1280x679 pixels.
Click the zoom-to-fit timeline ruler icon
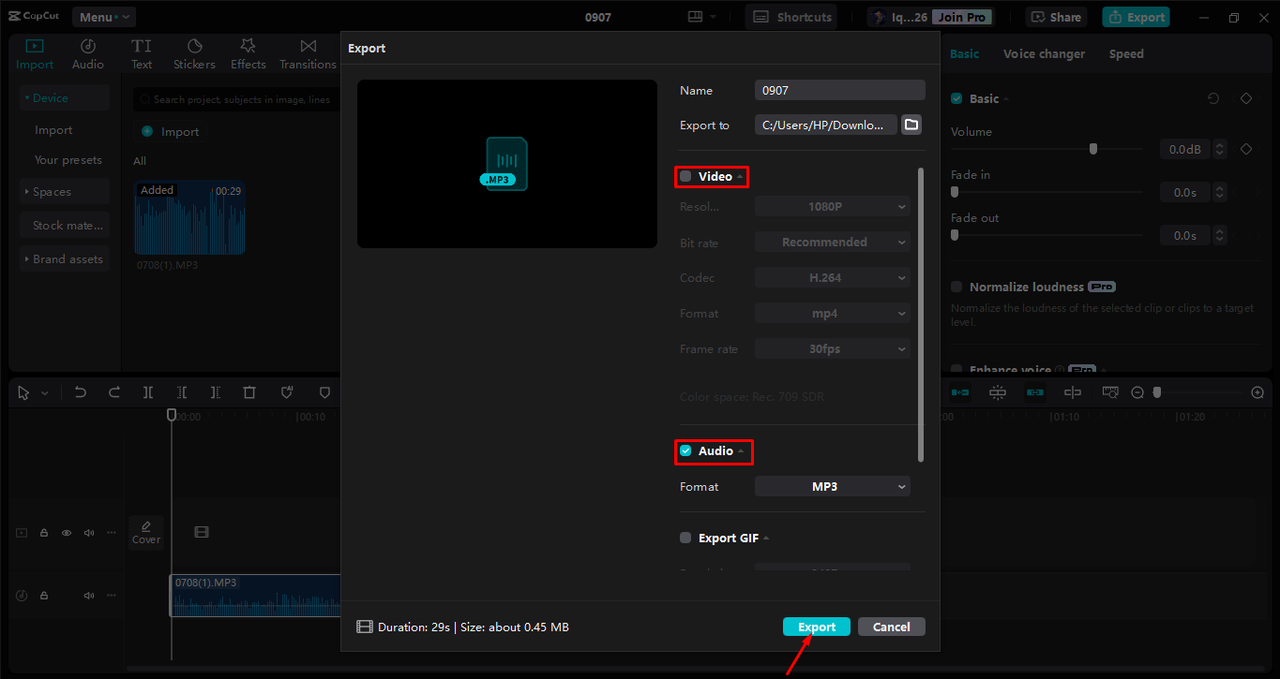[x=1110, y=393]
